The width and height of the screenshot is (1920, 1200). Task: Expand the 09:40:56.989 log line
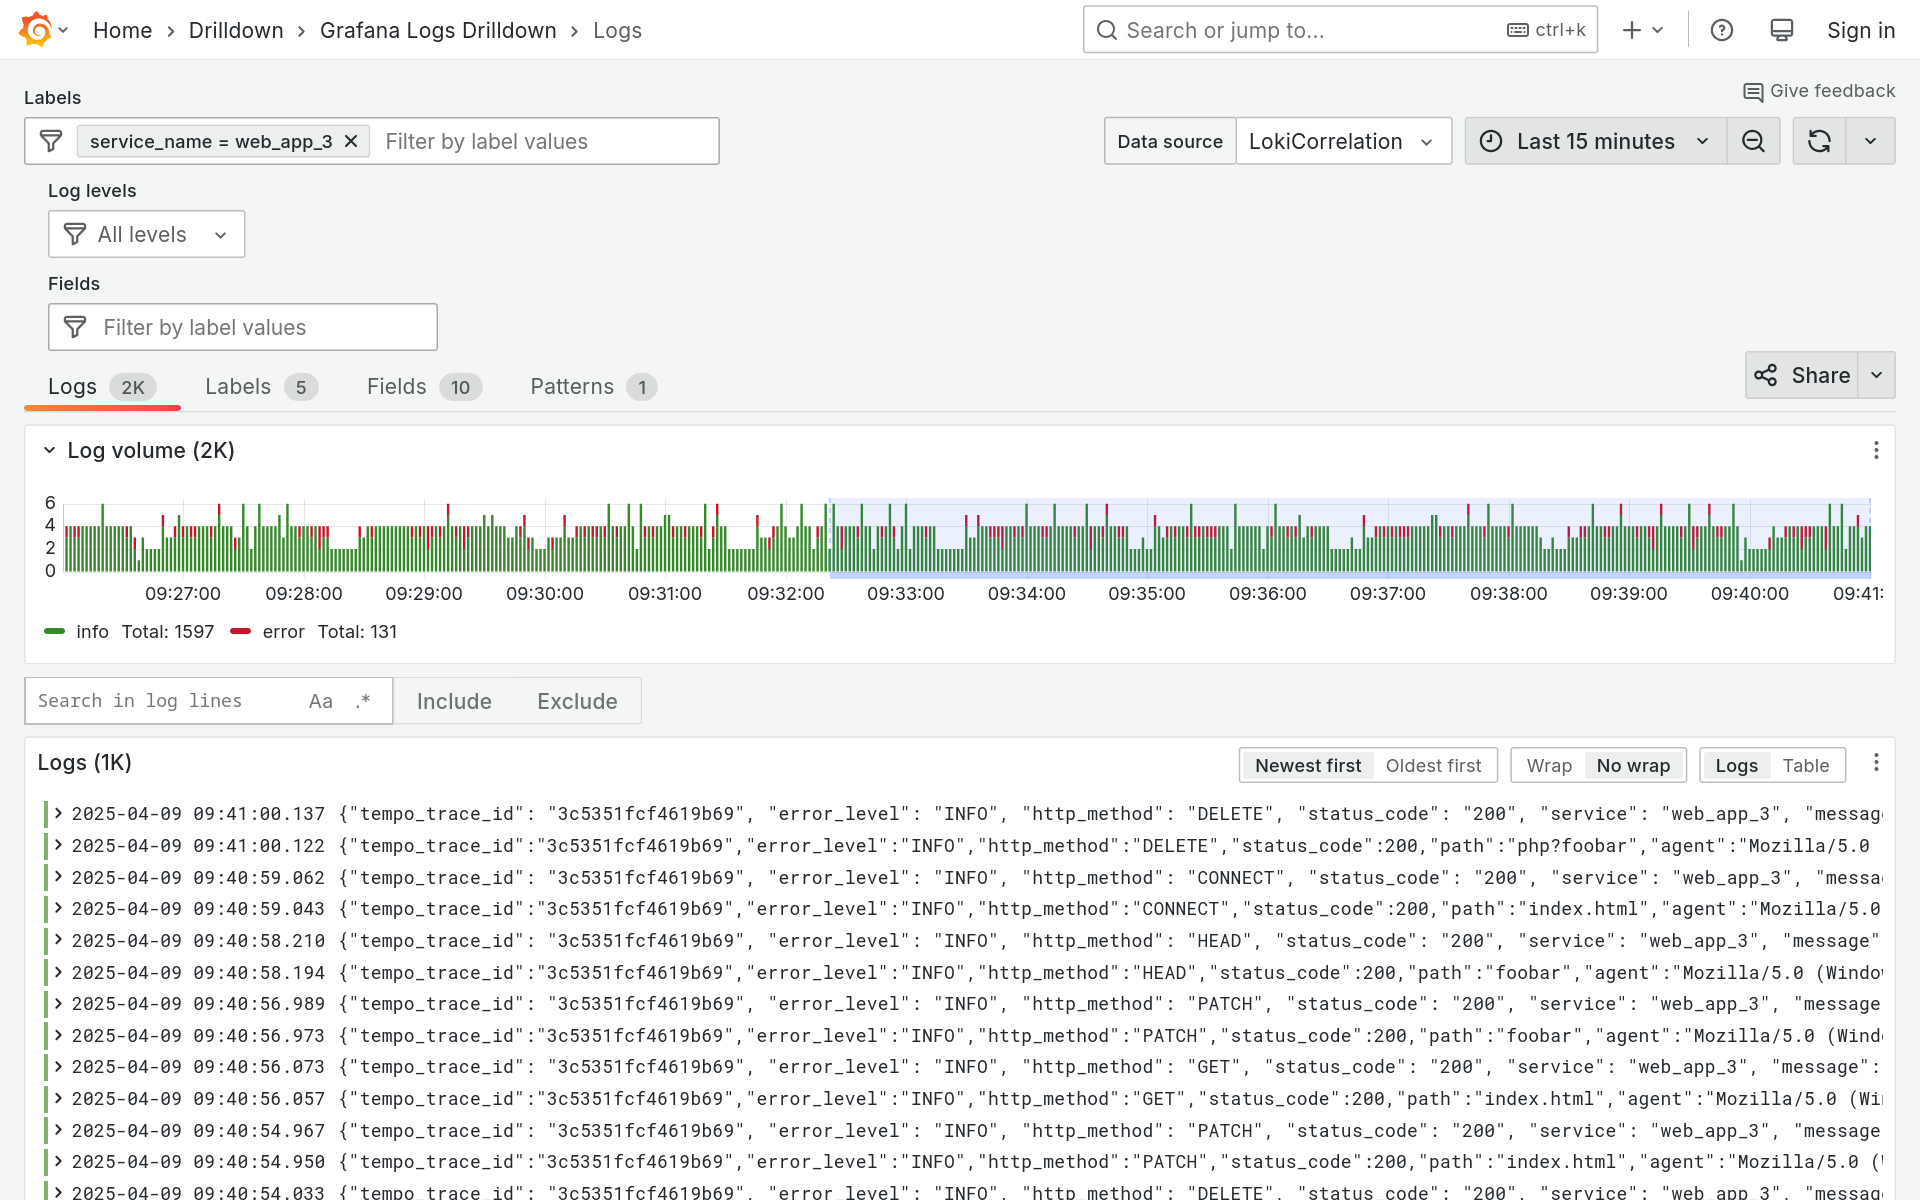pos(58,1002)
